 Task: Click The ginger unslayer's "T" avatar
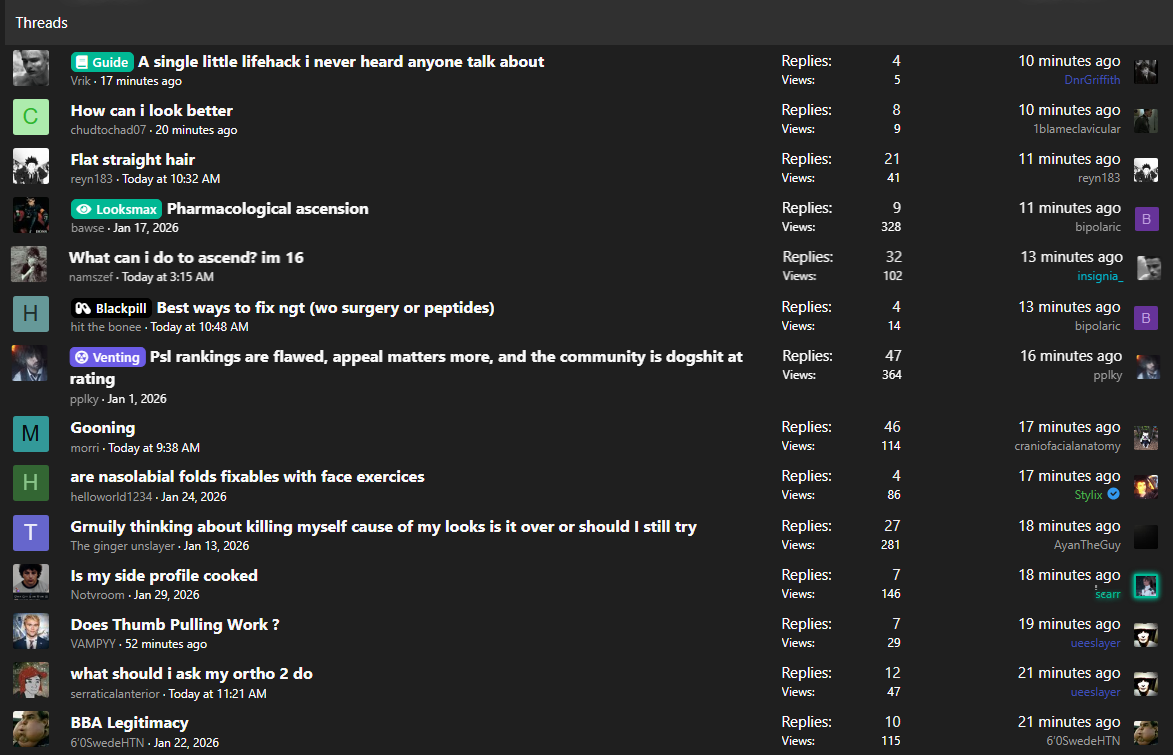tap(31, 533)
